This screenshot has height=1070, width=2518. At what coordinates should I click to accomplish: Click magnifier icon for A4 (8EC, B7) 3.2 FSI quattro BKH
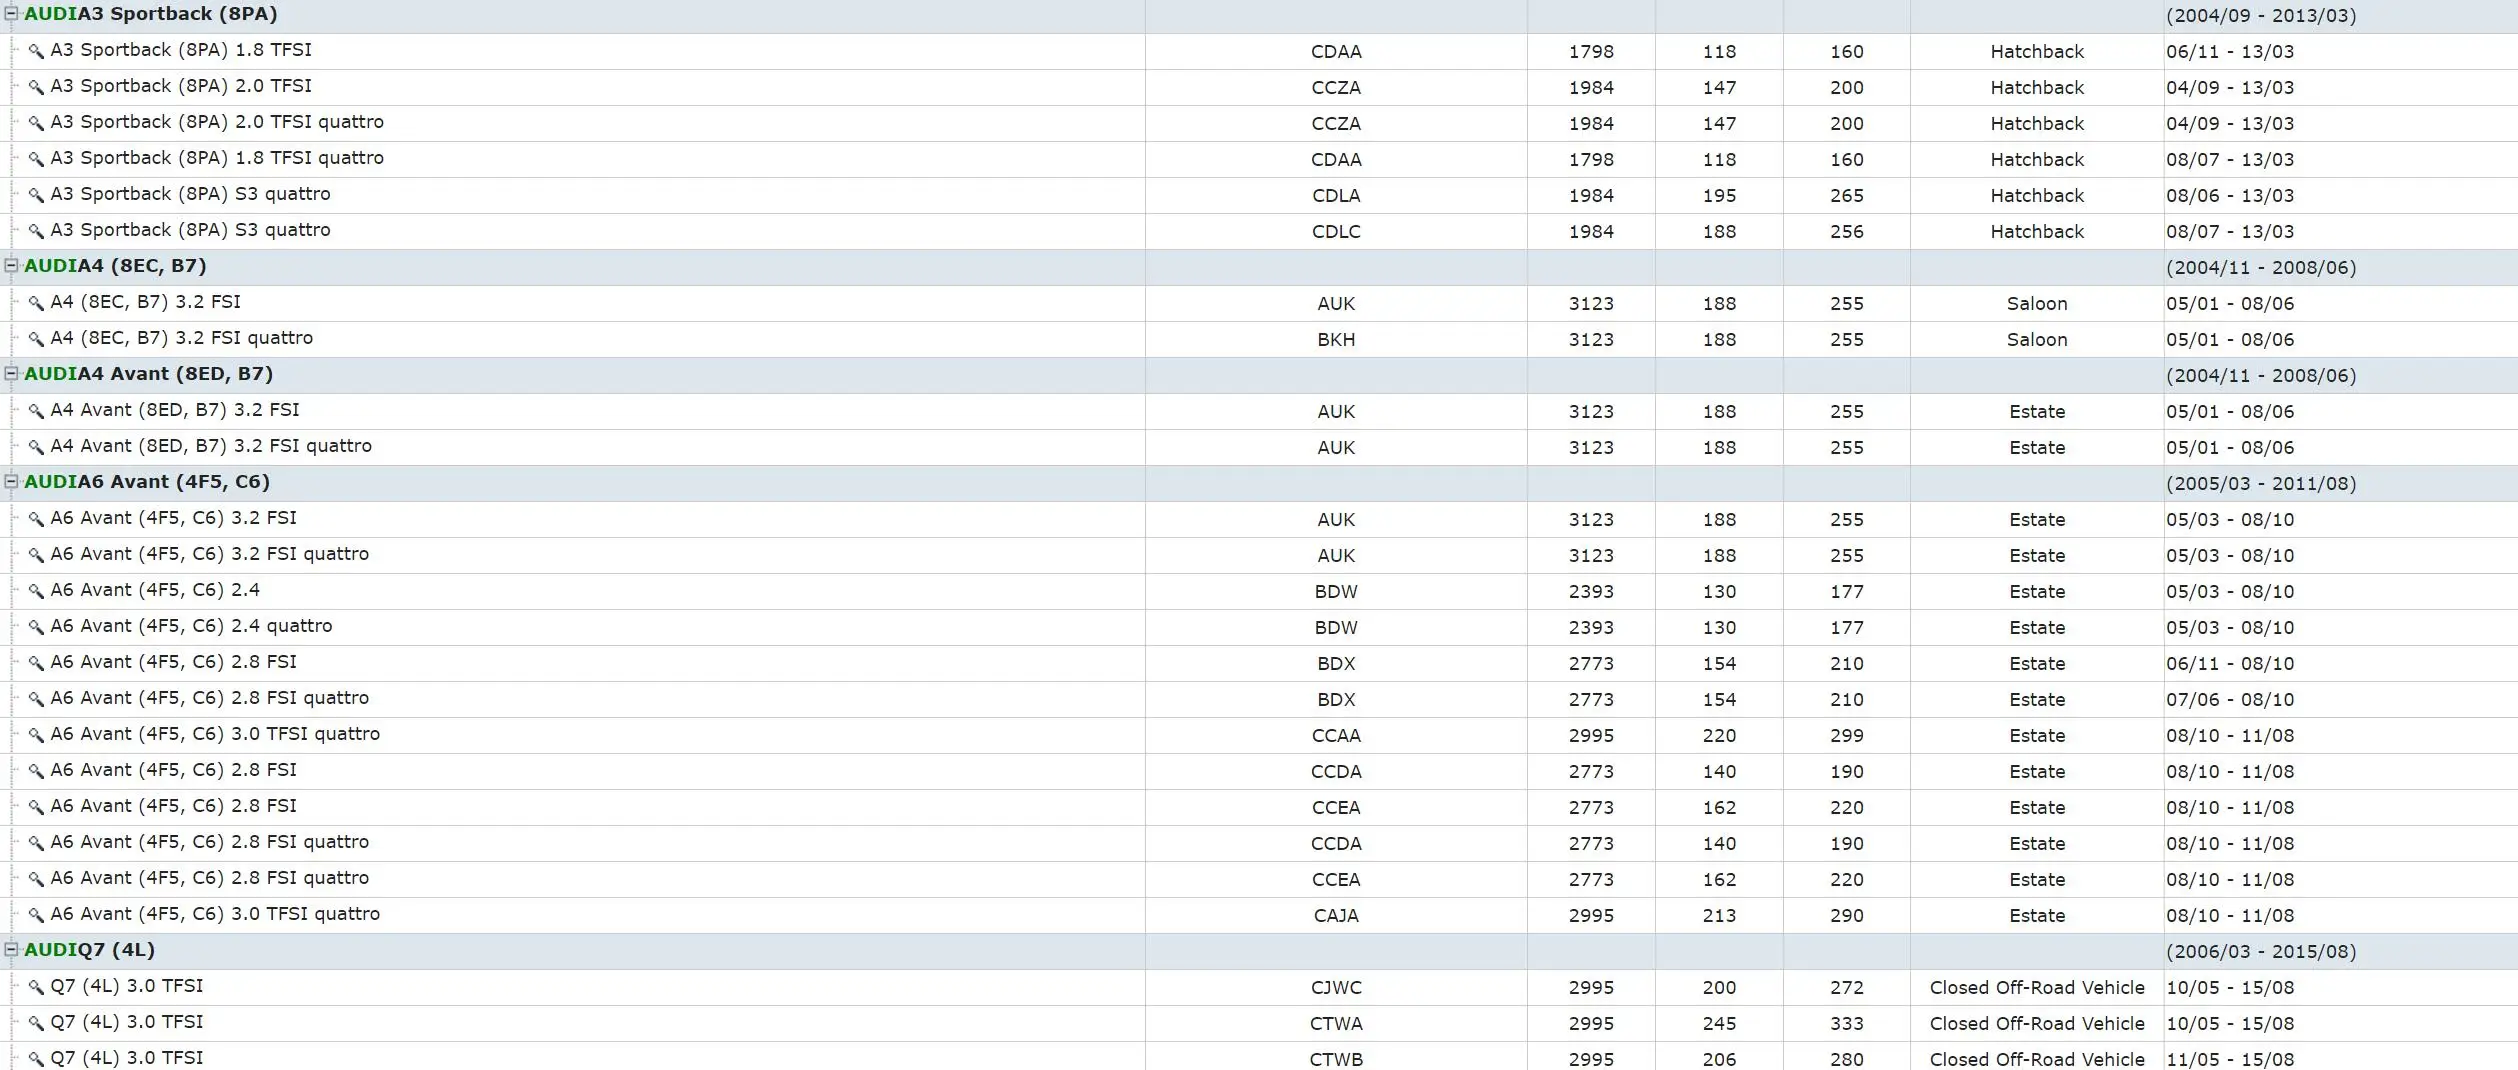[36, 339]
